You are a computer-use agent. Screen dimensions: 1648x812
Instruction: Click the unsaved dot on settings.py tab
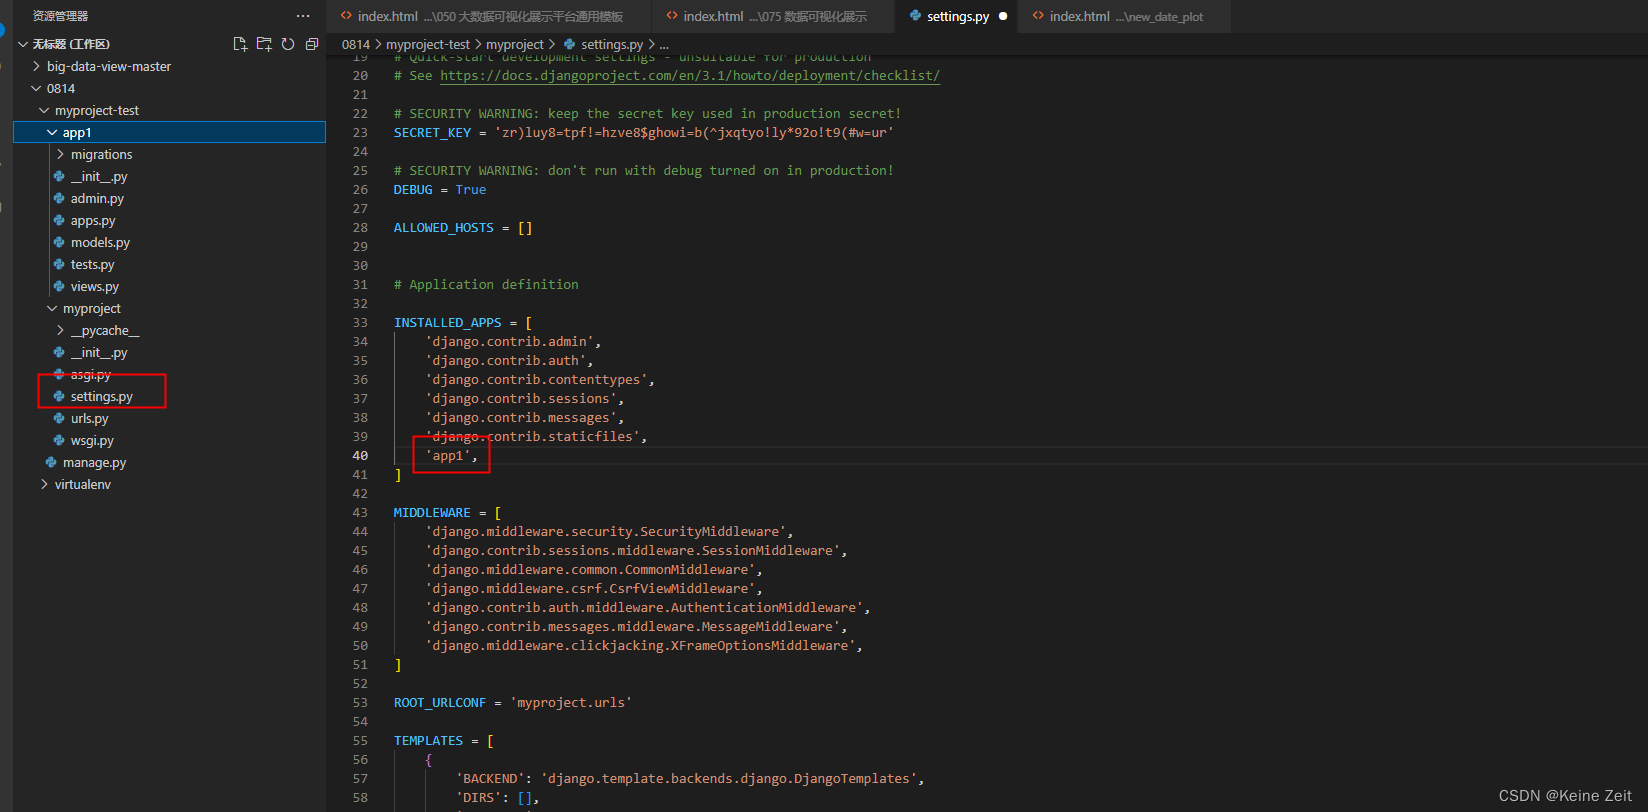pos(1003,16)
